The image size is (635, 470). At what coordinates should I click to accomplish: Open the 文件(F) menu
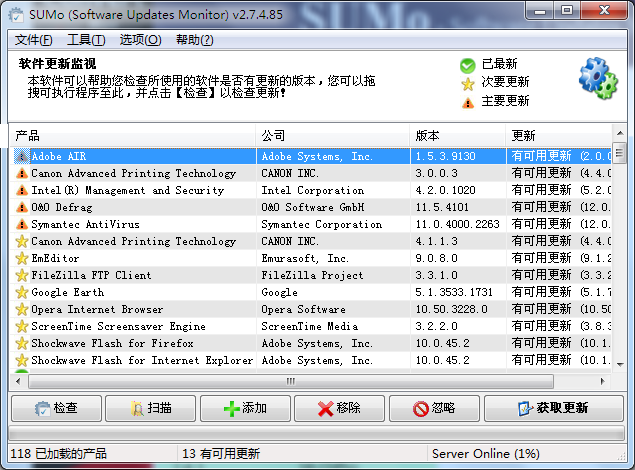34,40
